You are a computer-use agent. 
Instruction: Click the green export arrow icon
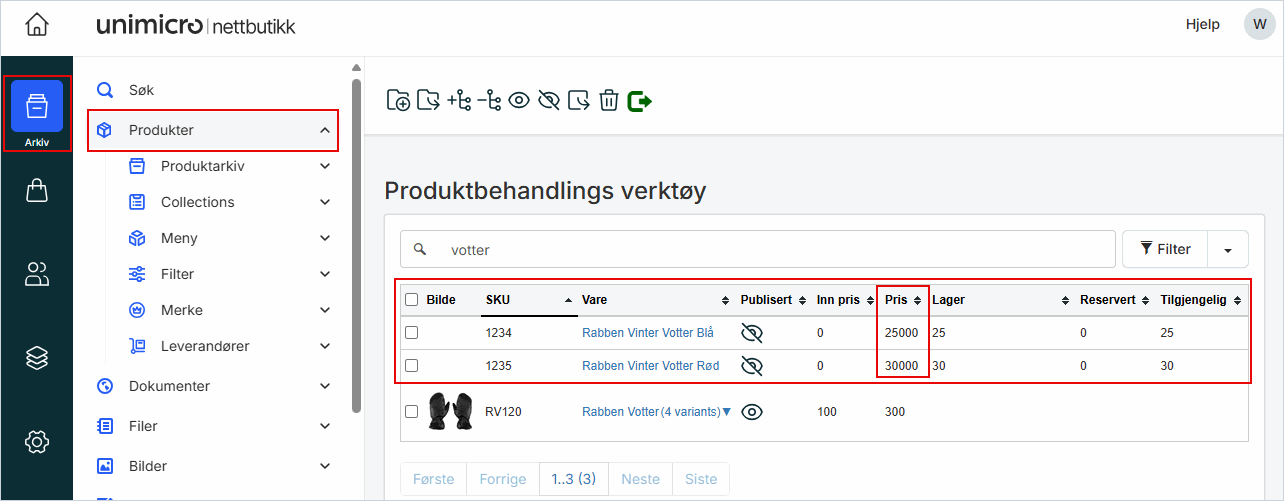point(640,100)
